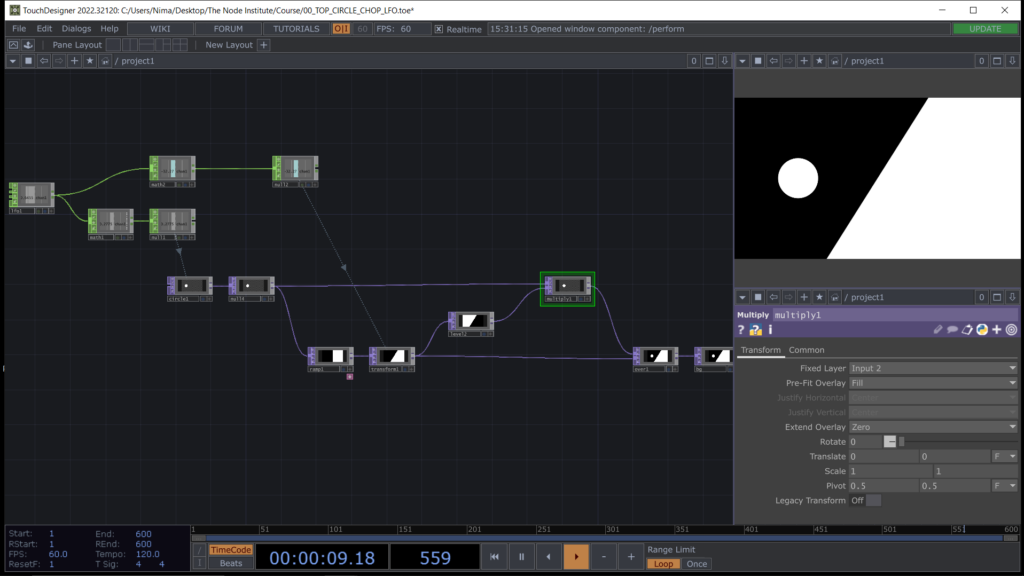This screenshot has width=1024, height=576.
Task: Click the plus icon in the network pane bar
Action: click(74, 61)
